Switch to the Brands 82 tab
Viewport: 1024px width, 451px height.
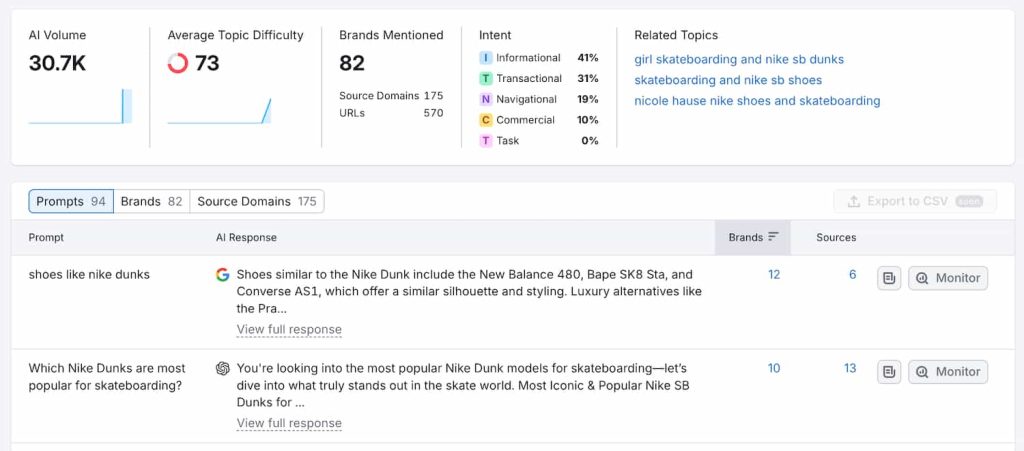[x=152, y=202]
